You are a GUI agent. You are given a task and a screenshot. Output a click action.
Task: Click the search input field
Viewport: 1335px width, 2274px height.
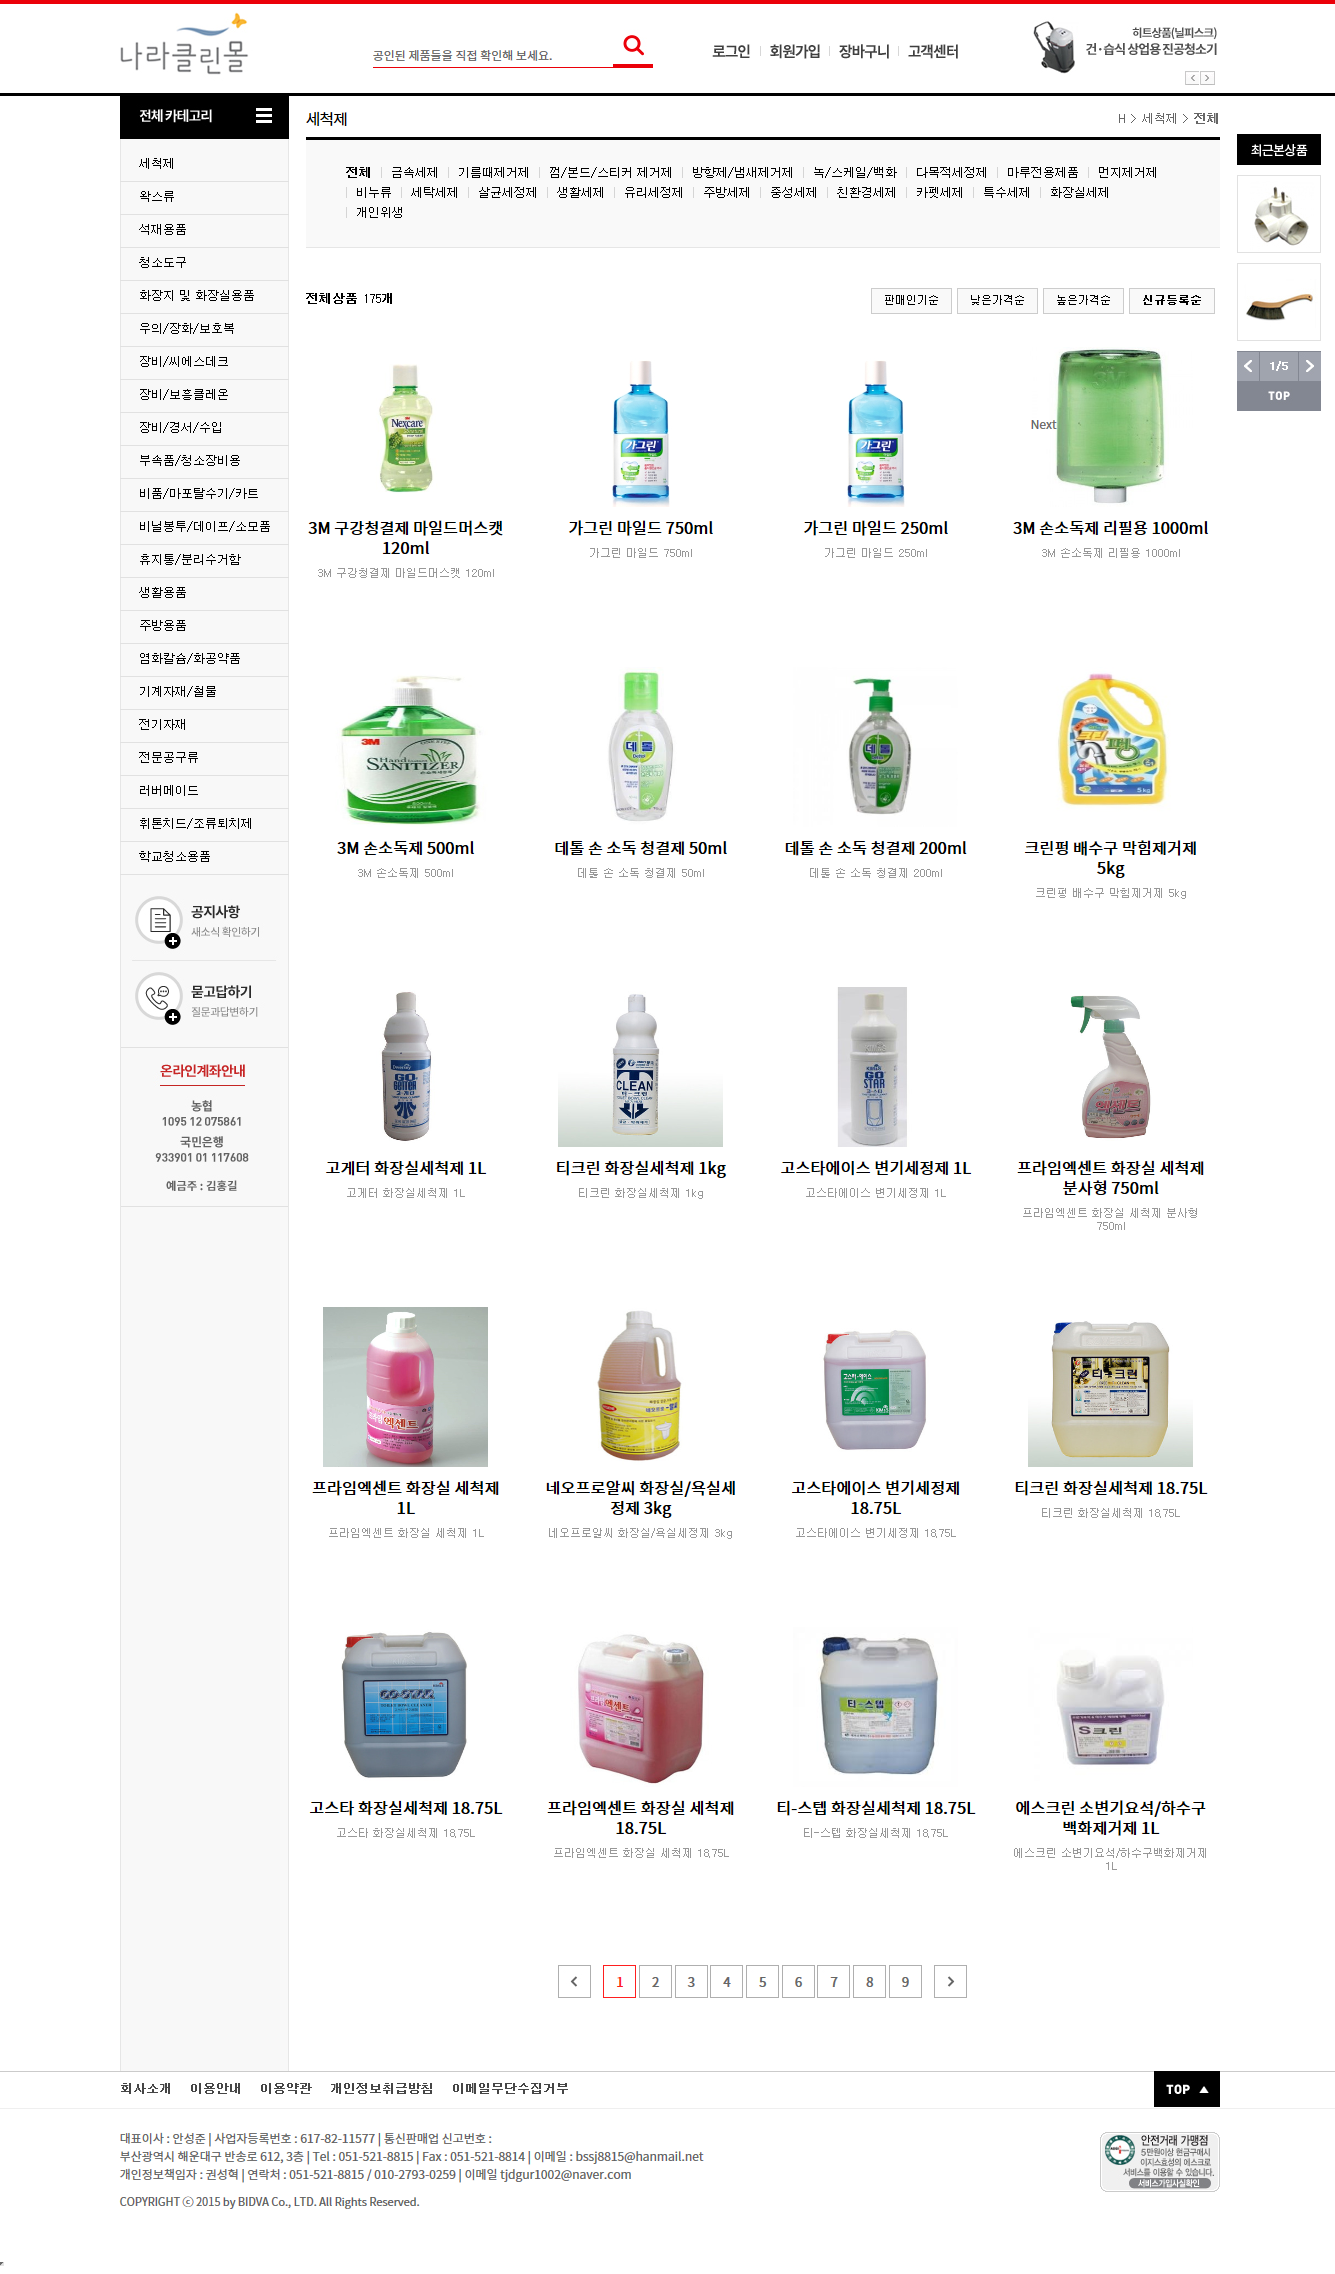(x=491, y=55)
